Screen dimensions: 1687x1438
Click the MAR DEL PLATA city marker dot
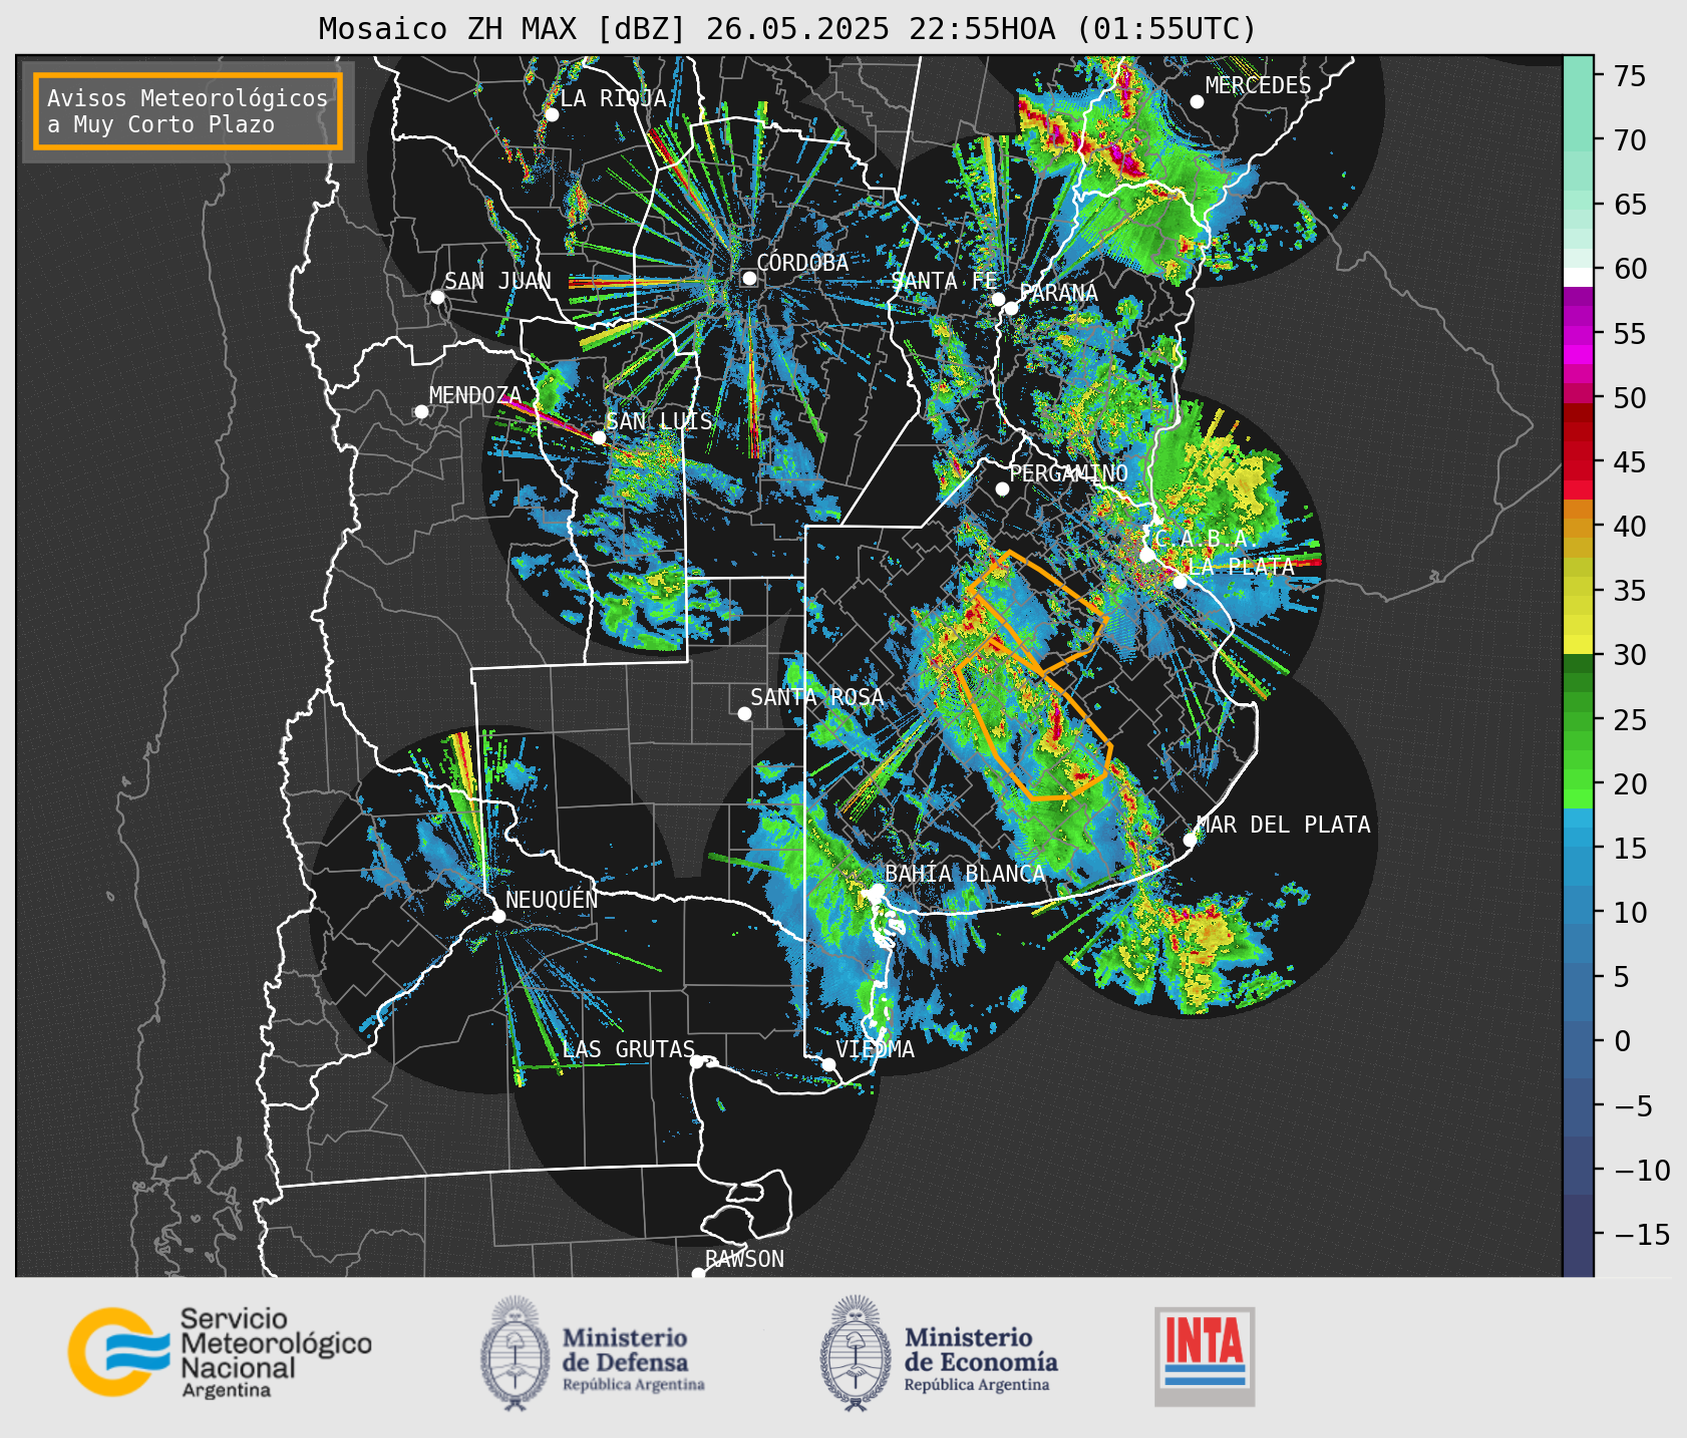click(1190, 840)
